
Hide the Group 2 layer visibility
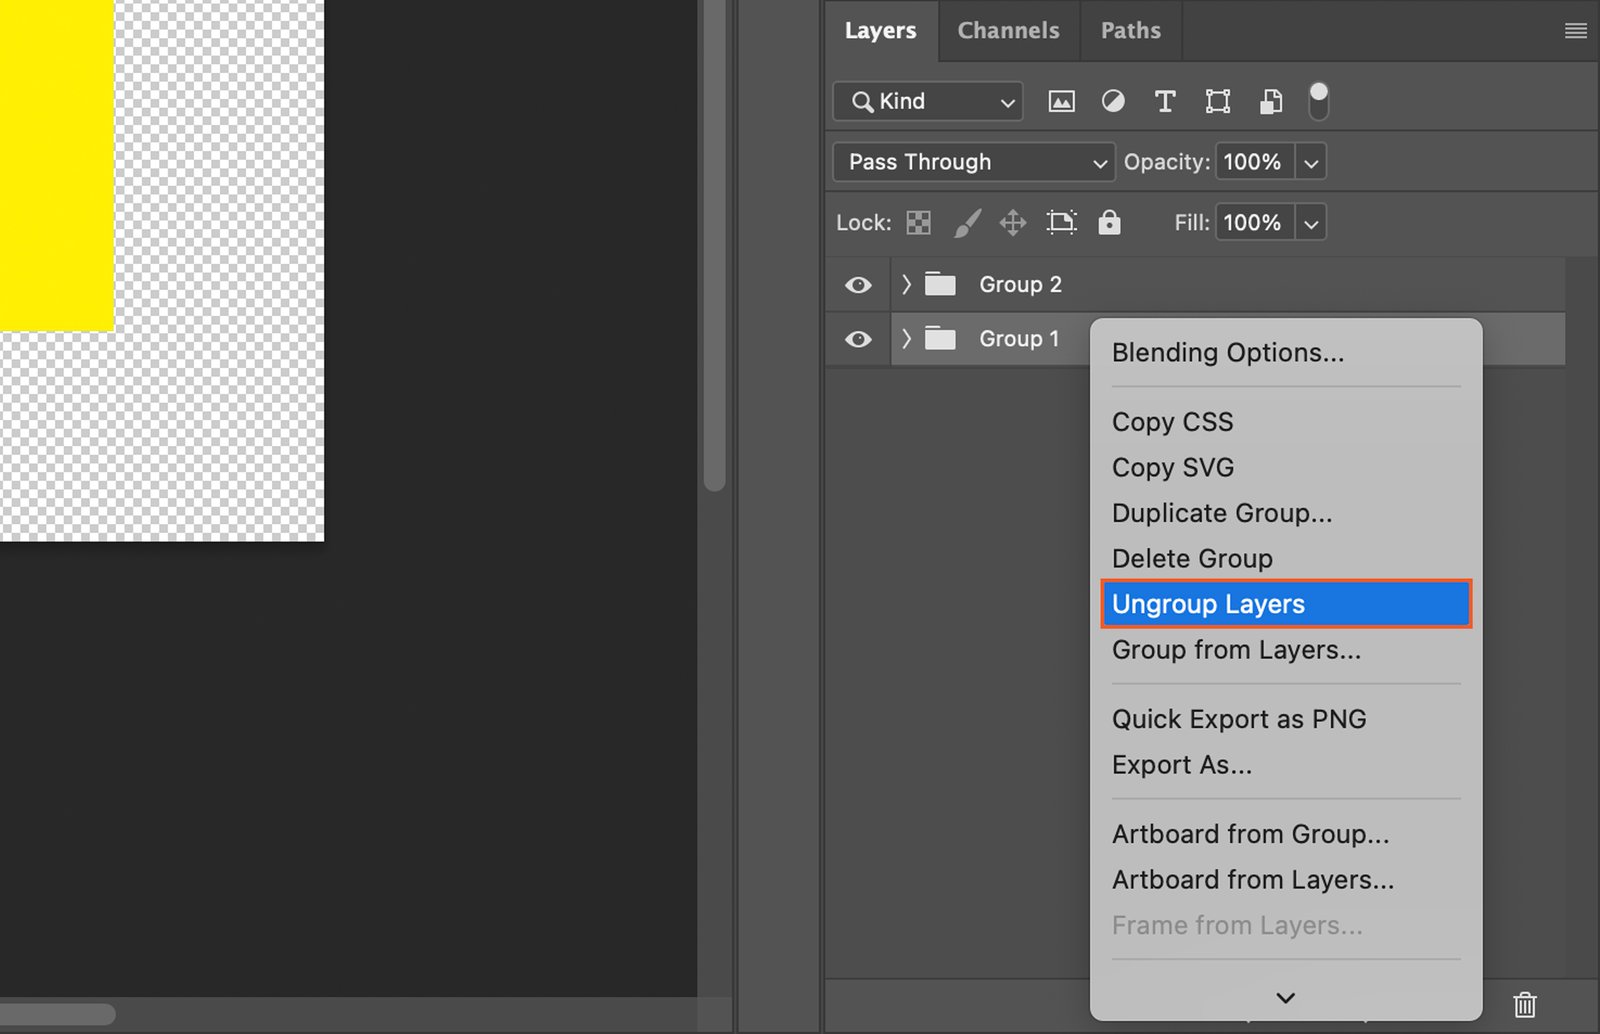pyautogui.click(x=858, y=285)
